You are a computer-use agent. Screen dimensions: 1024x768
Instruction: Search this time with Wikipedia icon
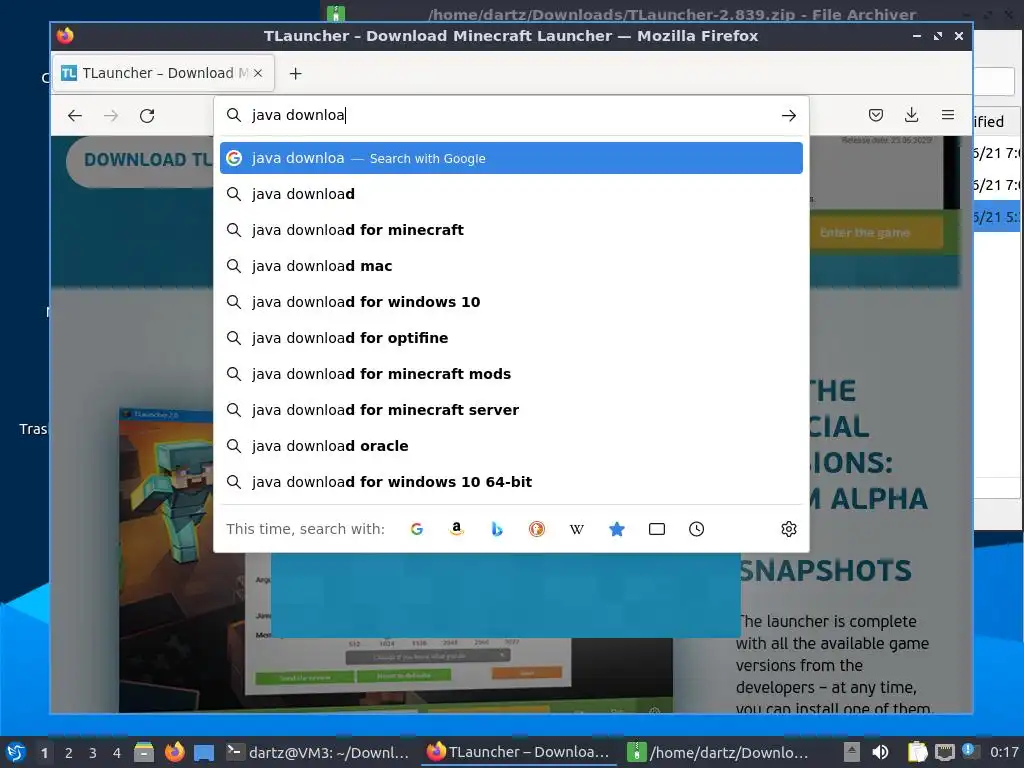click(577, 529)
